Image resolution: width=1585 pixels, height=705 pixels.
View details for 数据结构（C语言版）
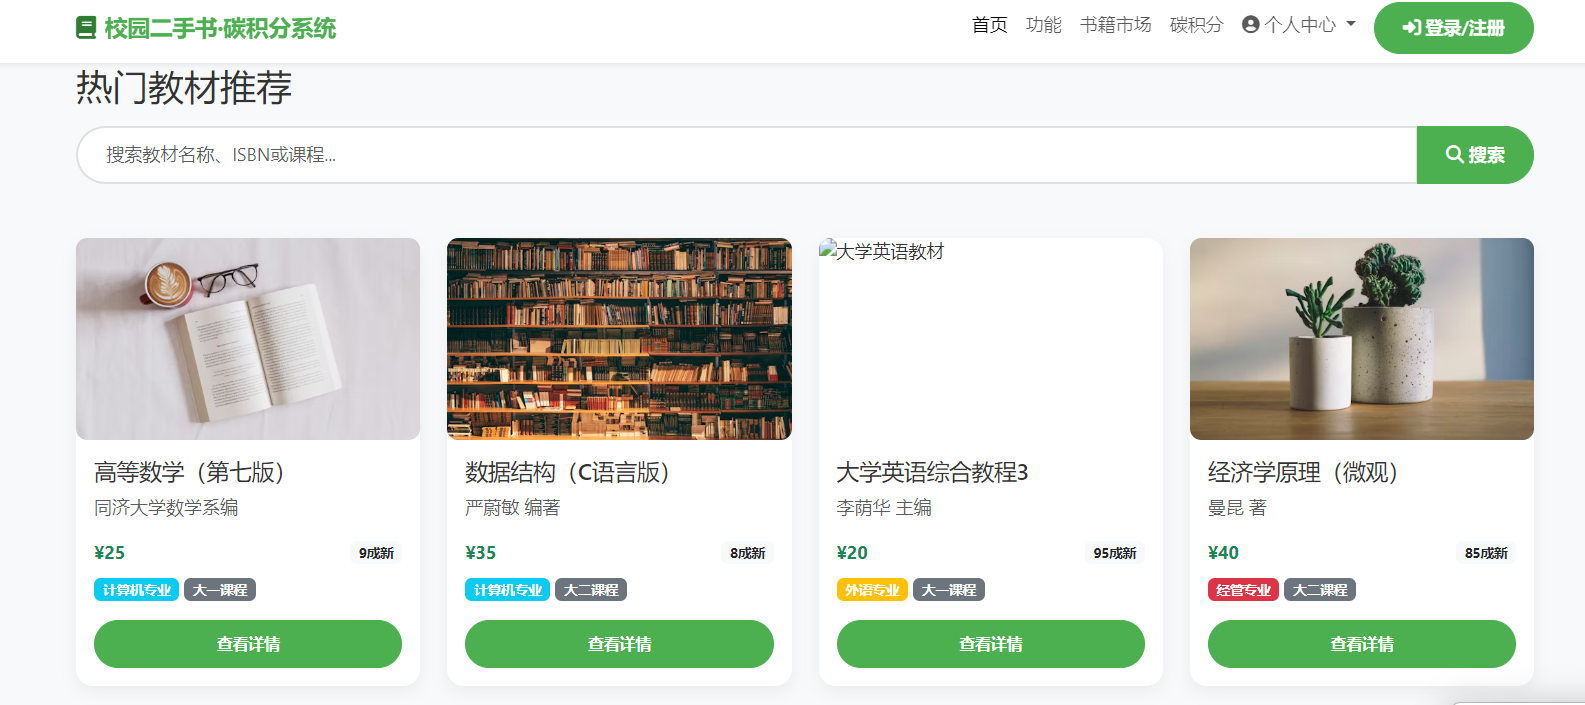(x=619, y=644)
